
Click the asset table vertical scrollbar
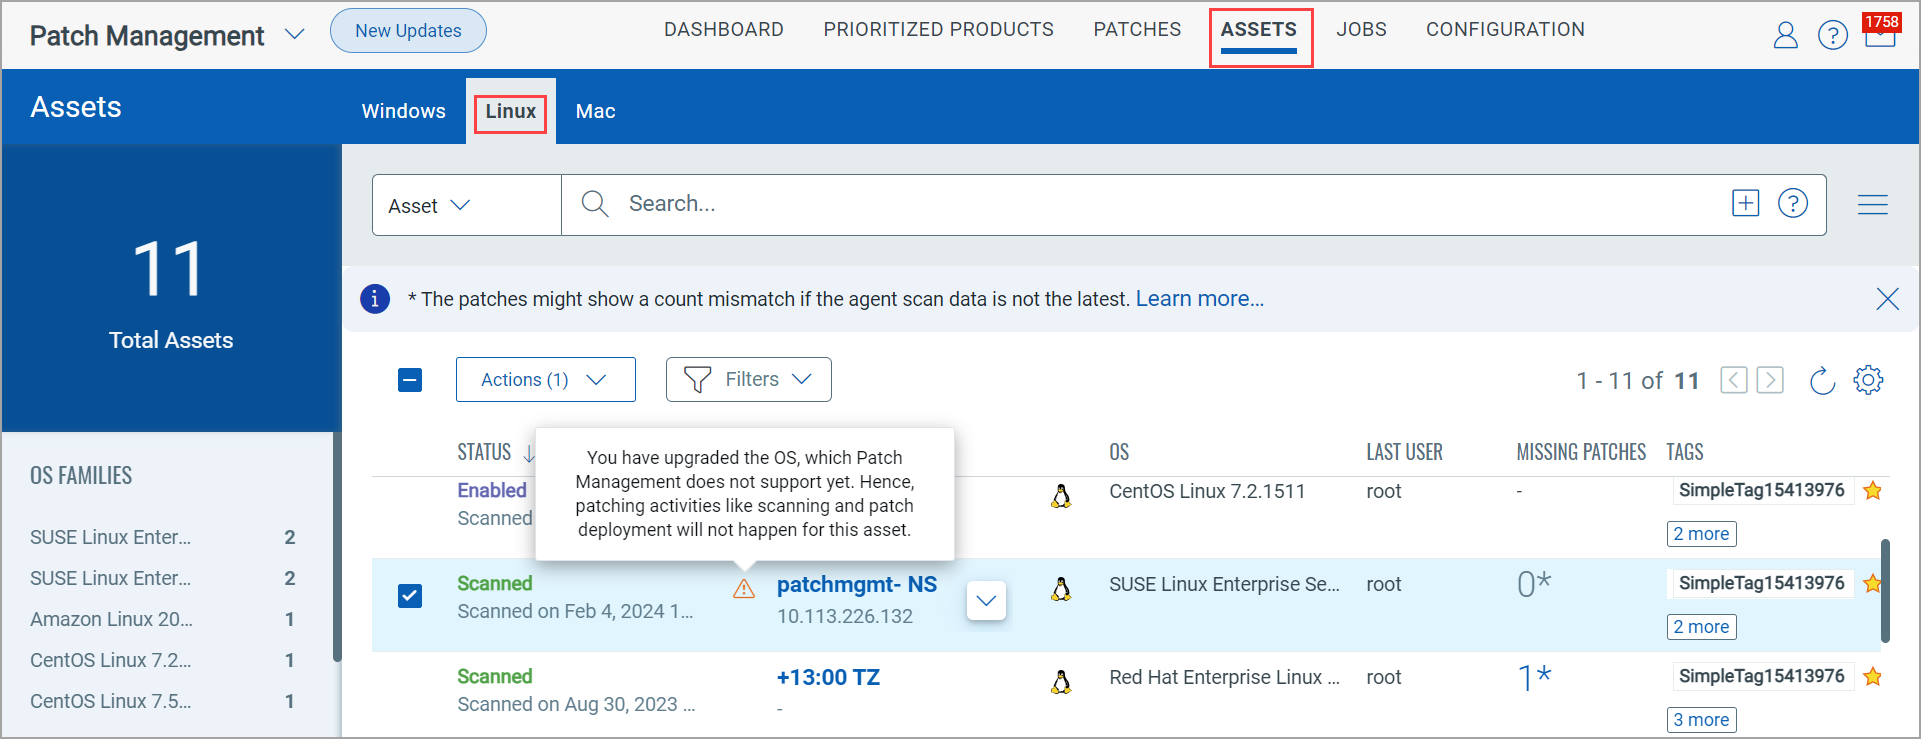(1885, 590)
